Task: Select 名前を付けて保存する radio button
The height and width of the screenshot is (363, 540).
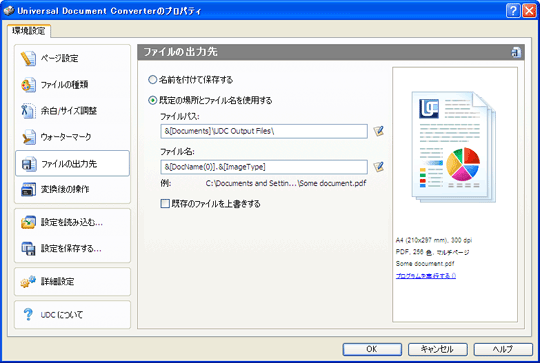Action: (x=153, y=80)
